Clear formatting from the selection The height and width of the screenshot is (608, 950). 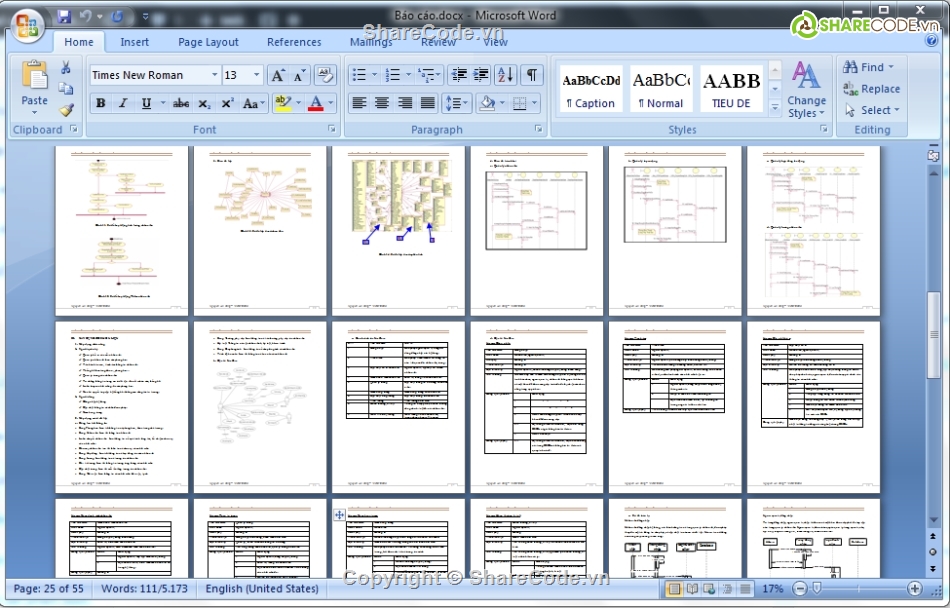(325, 75)
